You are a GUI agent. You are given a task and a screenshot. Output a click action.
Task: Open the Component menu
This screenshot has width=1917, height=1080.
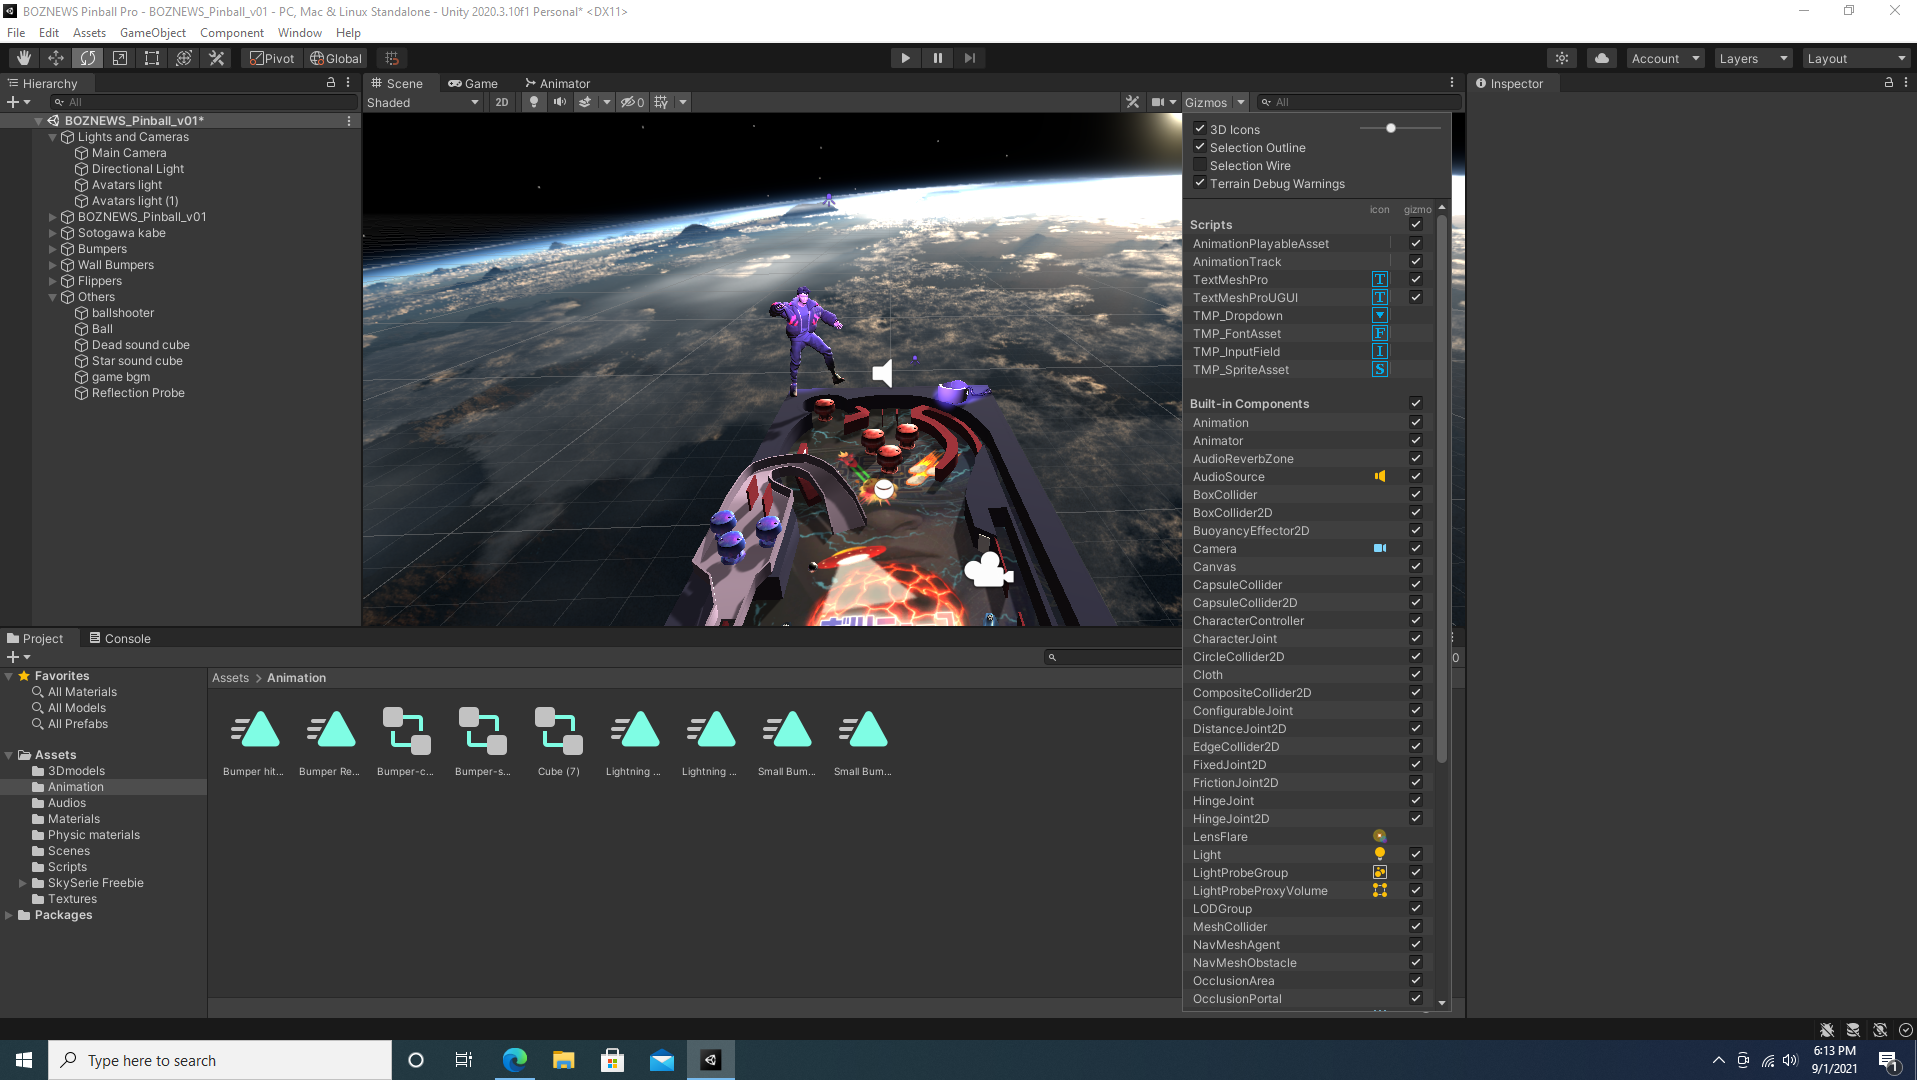click(231, 33)
